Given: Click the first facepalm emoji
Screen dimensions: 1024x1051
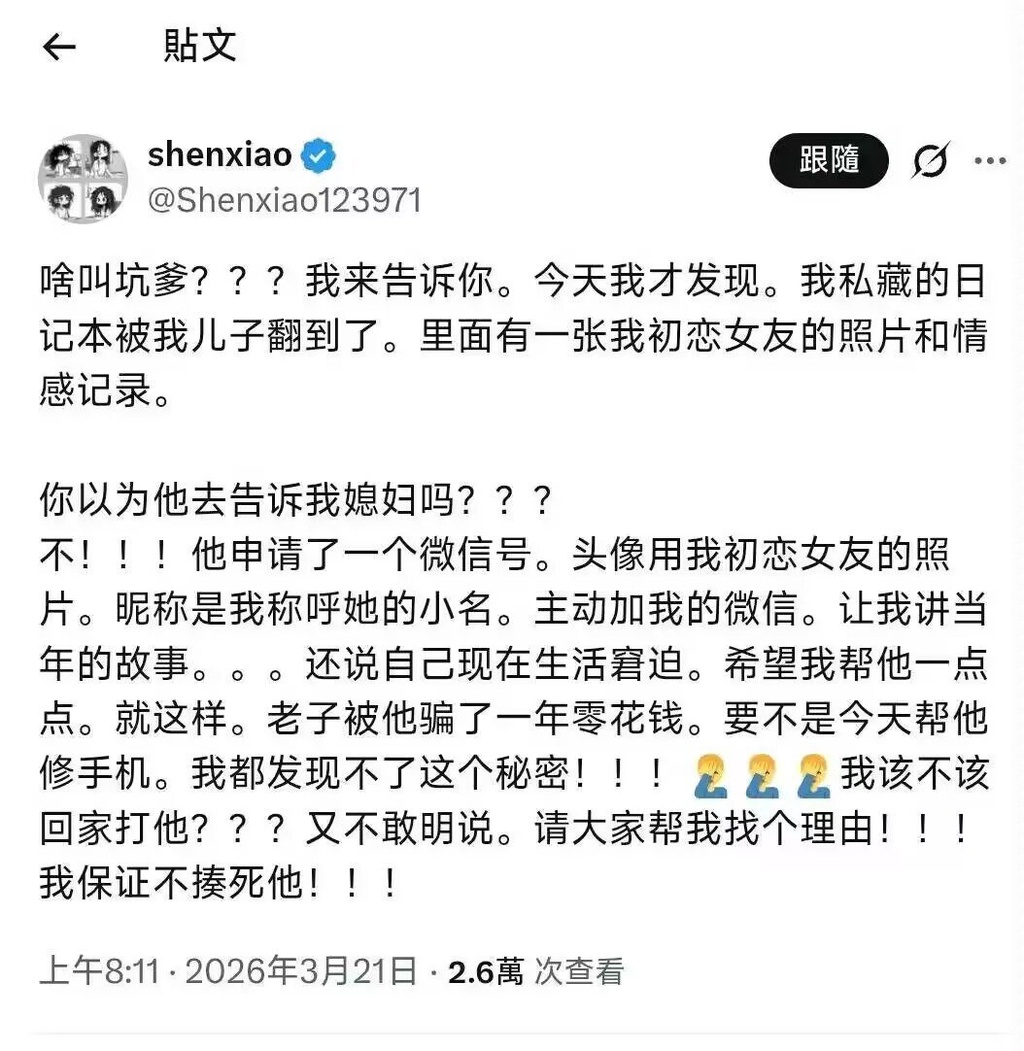Looking at the screenshot, I should coord(710,776).
